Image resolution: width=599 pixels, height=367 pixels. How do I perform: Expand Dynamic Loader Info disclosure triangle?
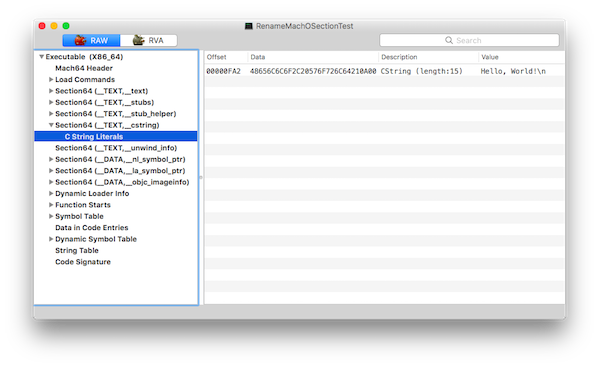coord(51,193)
